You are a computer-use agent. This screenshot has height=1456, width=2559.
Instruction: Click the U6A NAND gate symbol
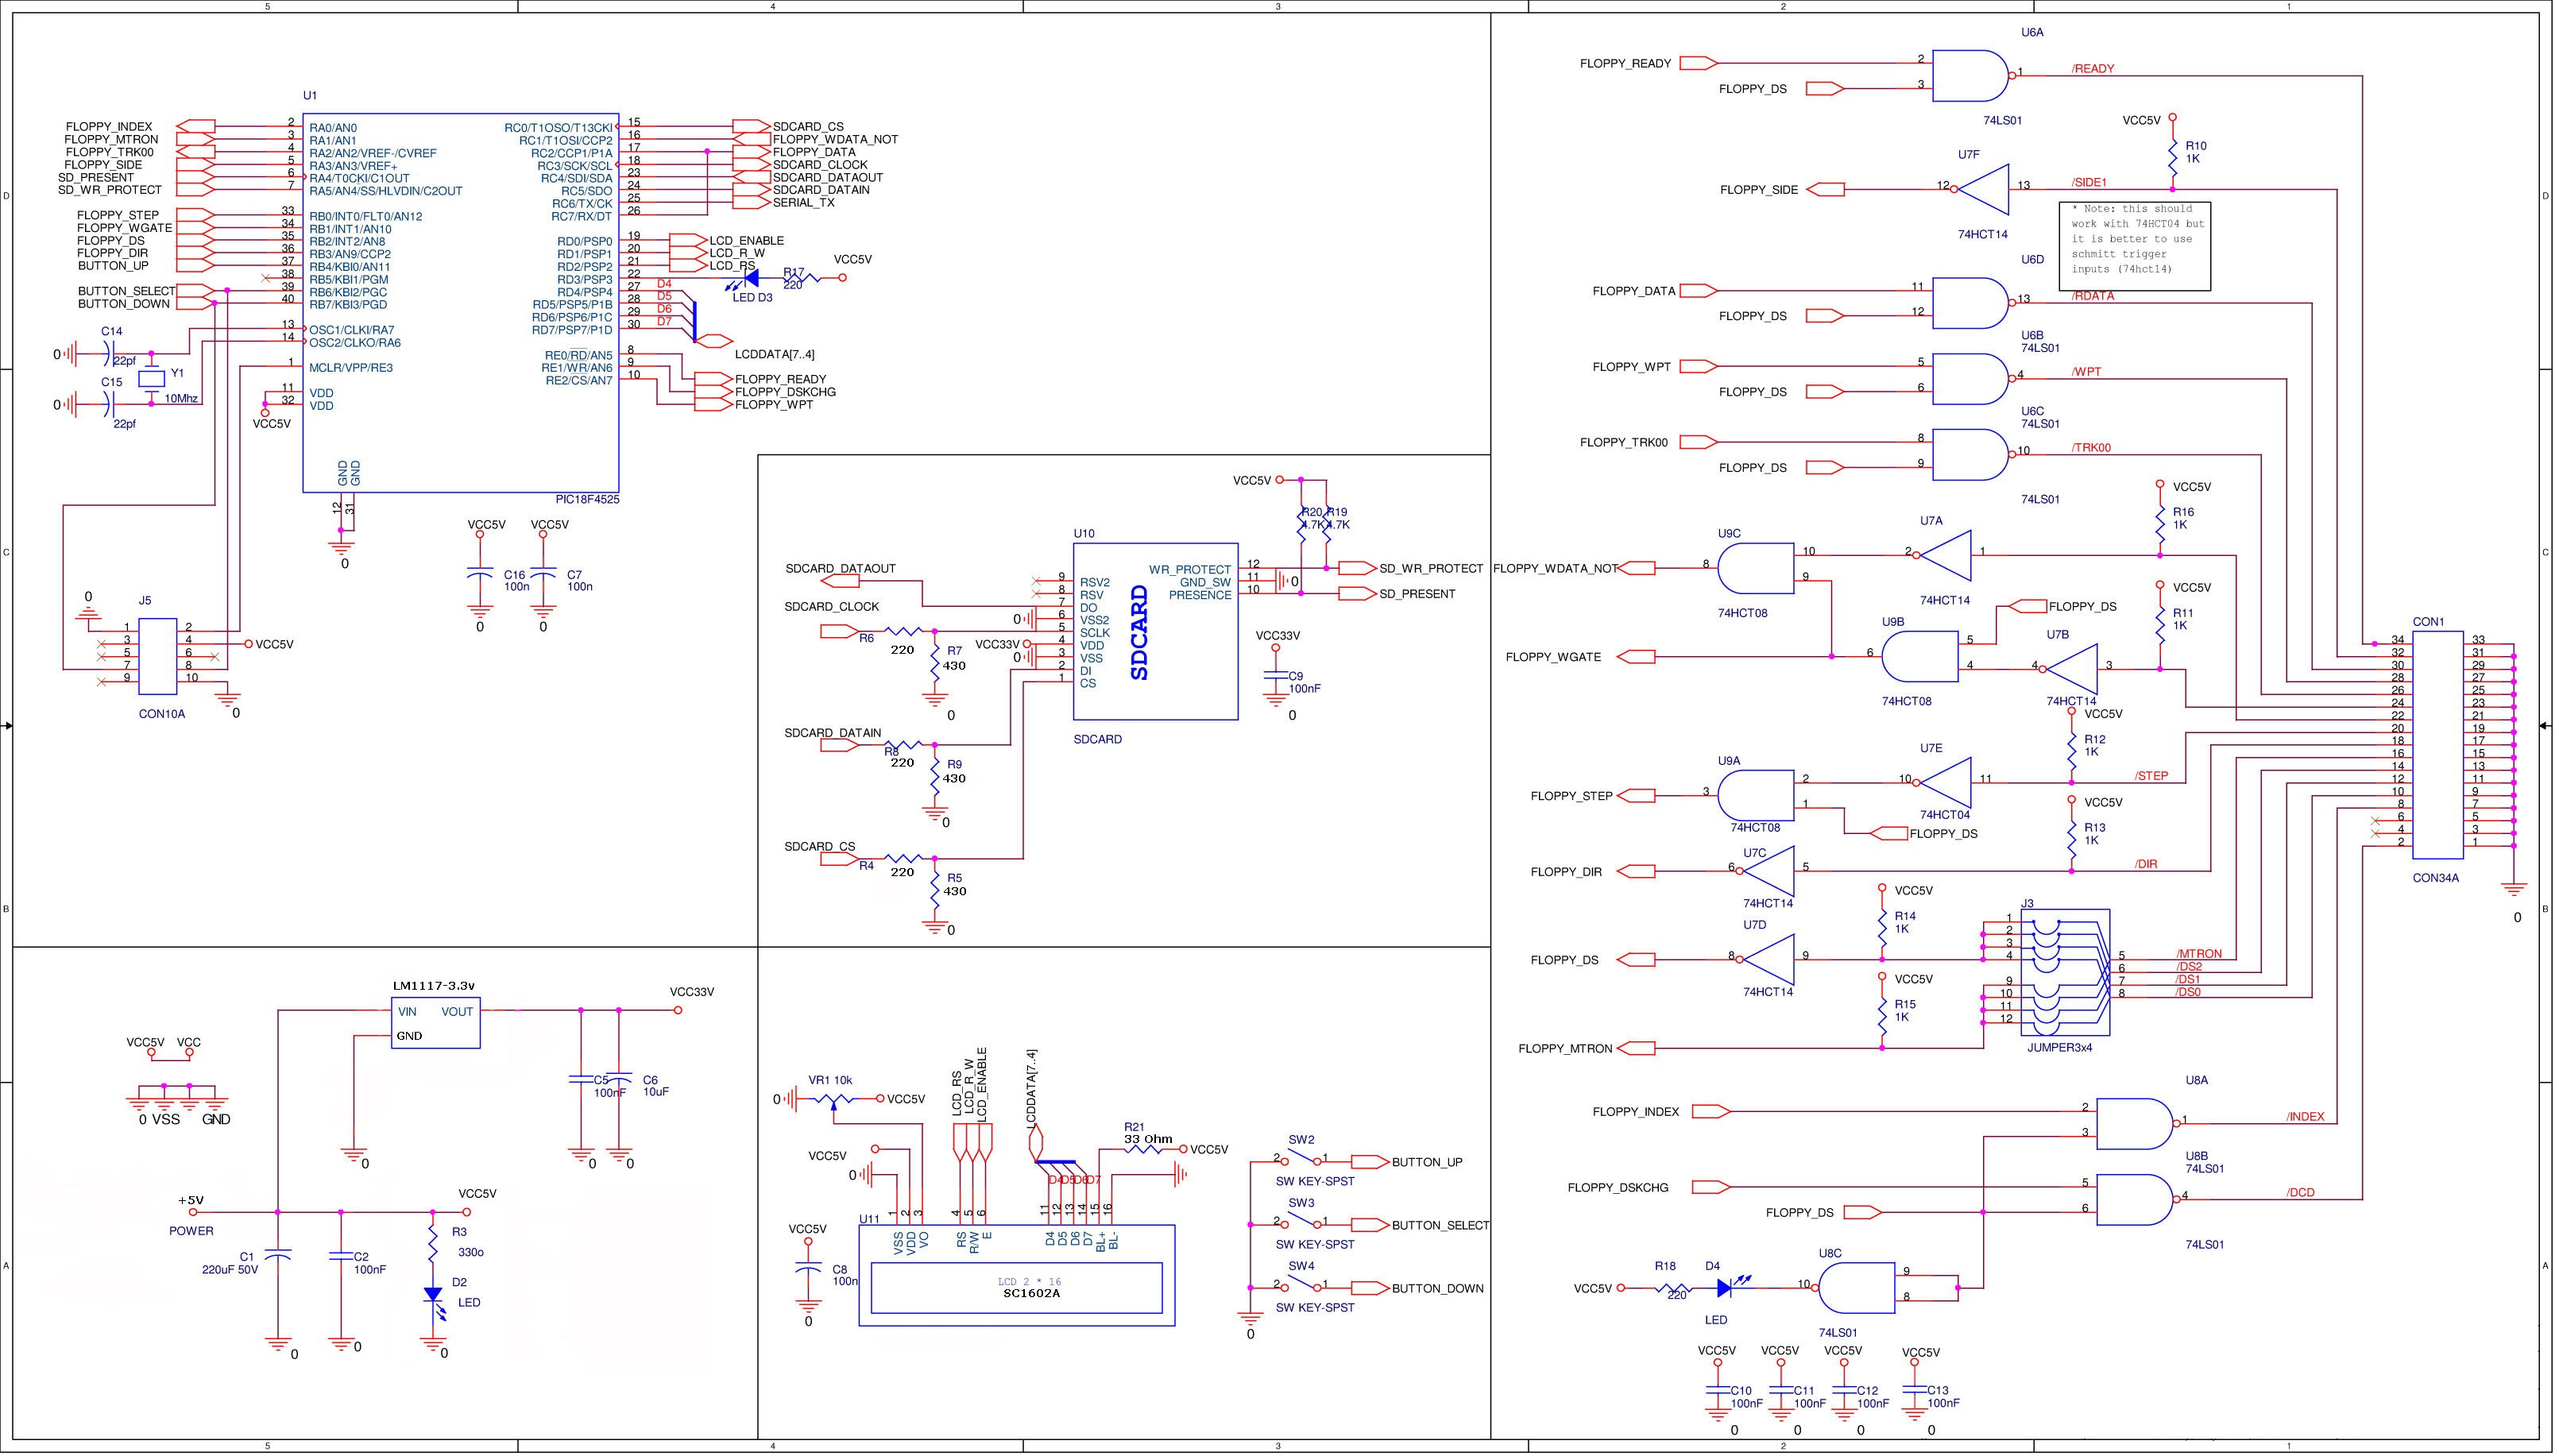[1968, 76]
